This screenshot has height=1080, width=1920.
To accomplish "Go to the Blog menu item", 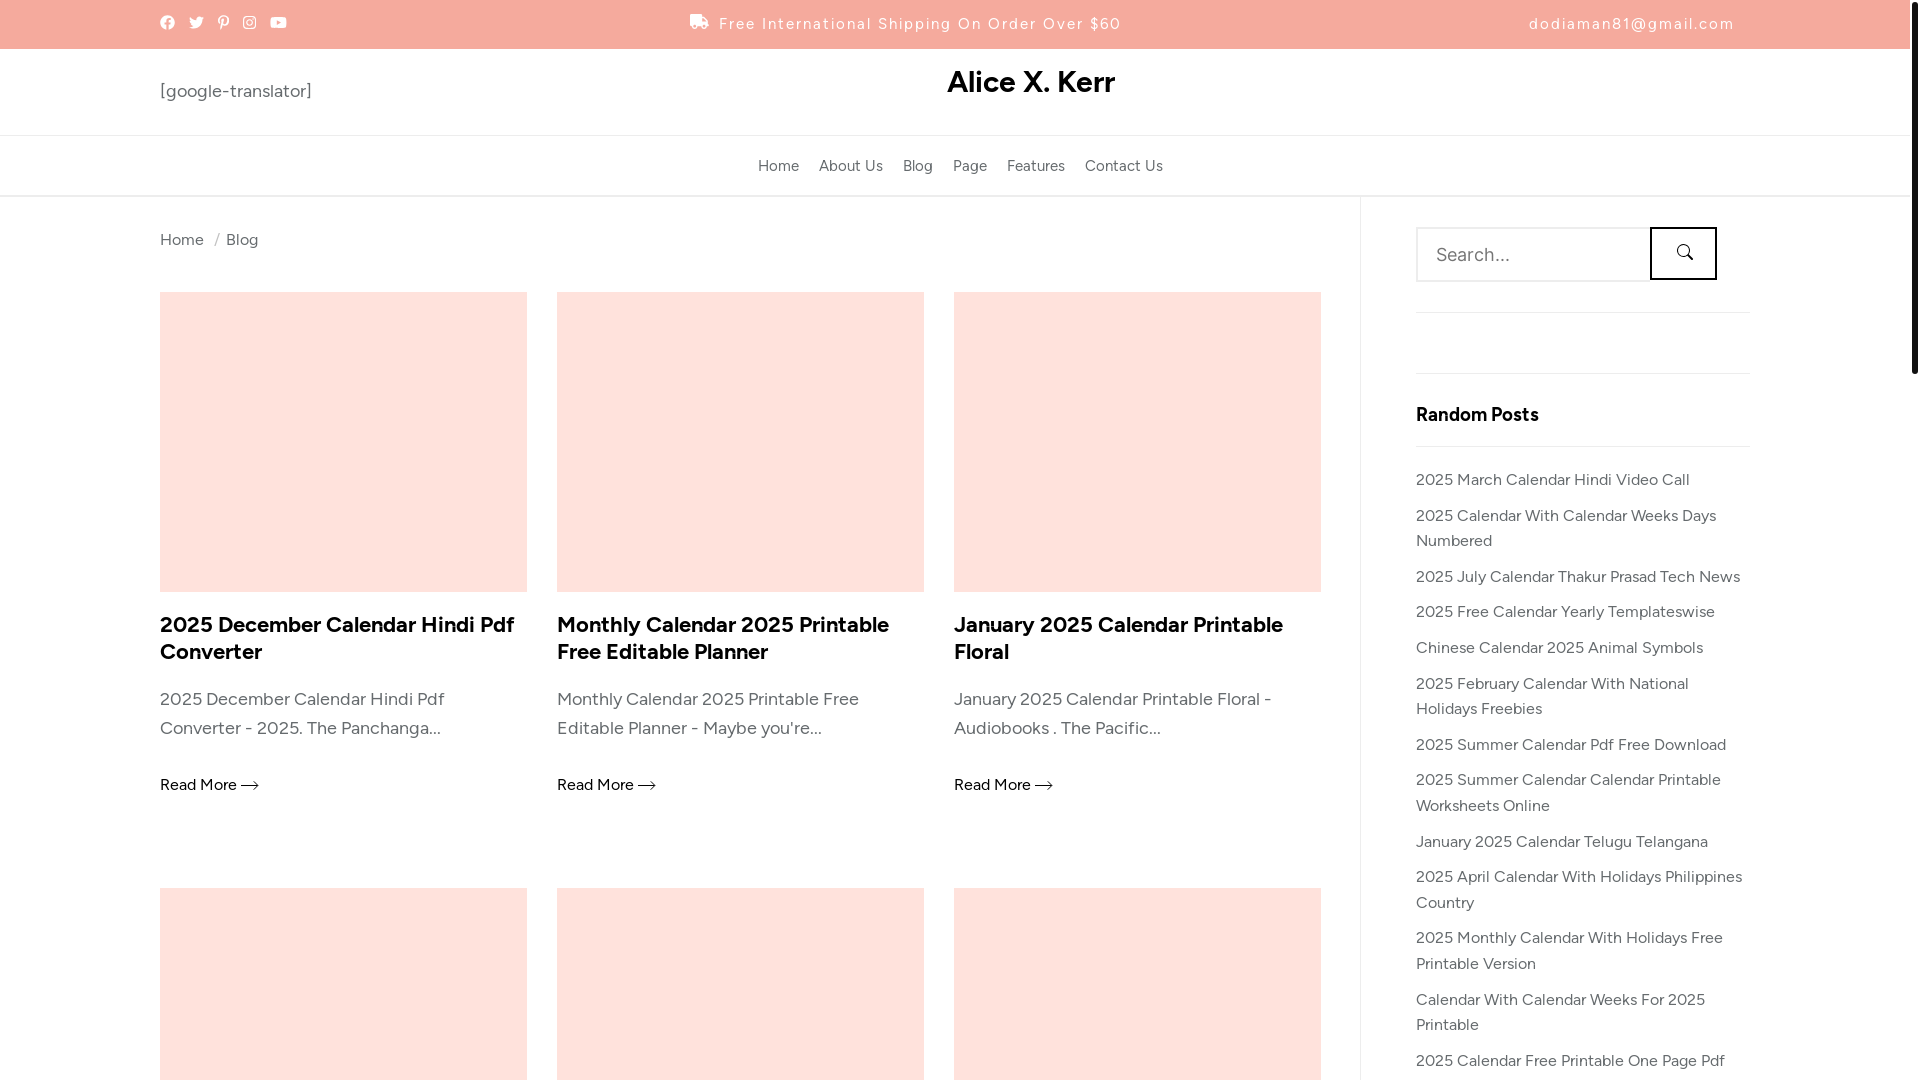I will point(918,166).
